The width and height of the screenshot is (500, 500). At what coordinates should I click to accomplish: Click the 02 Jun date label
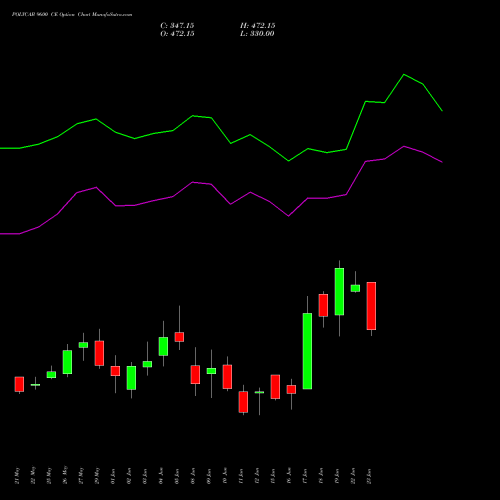129,476
